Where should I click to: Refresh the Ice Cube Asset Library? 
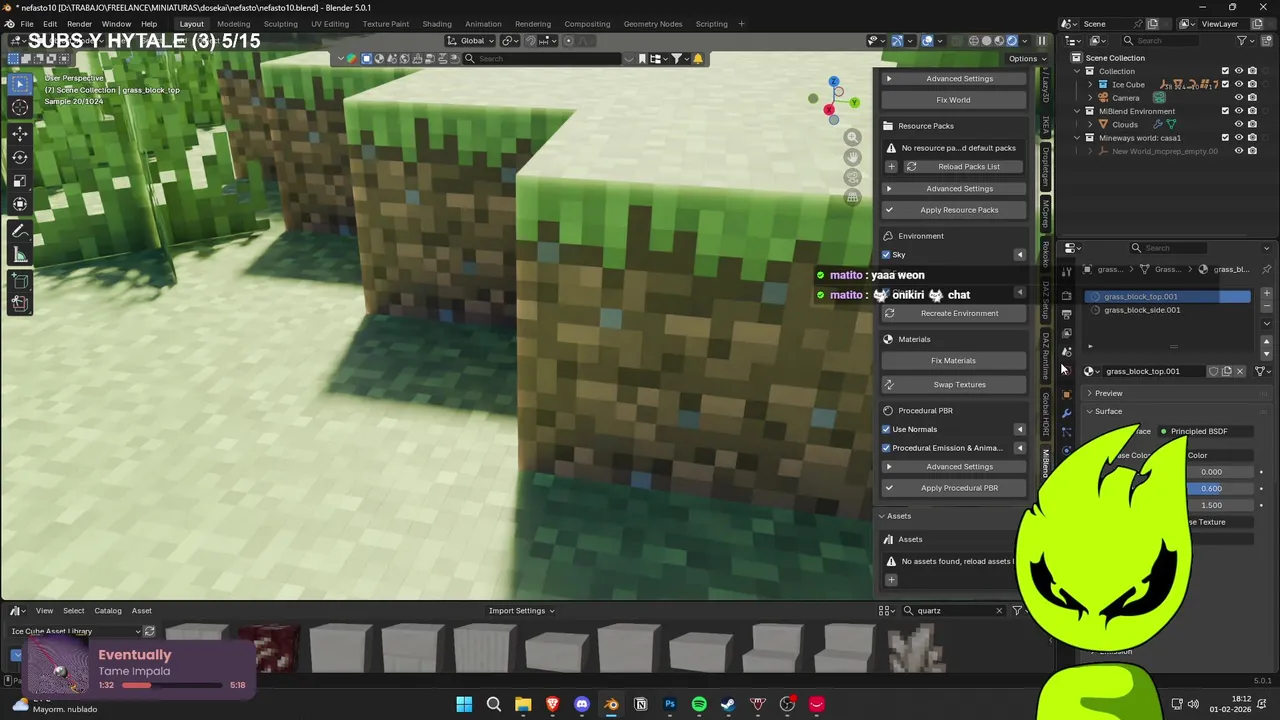(149, 631)
